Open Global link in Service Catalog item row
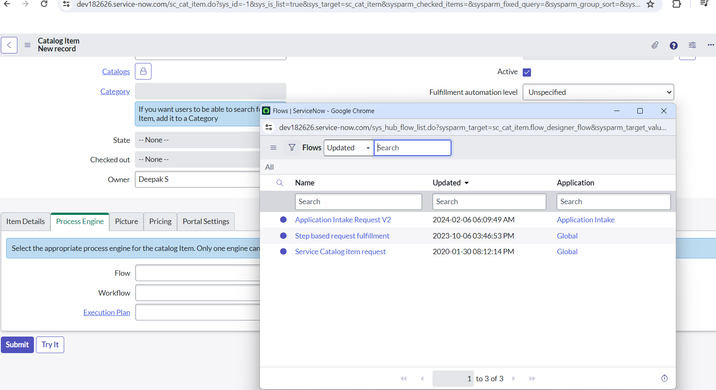The height and width of the screenshot is (390, 716). 567,252
